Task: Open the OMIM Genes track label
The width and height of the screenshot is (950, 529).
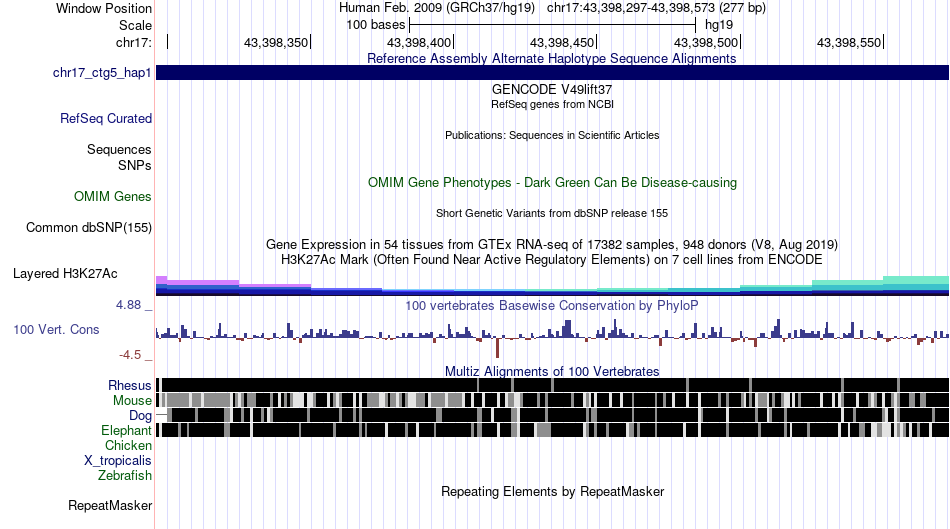Action: pyautogui.click(x=113, y=196)
